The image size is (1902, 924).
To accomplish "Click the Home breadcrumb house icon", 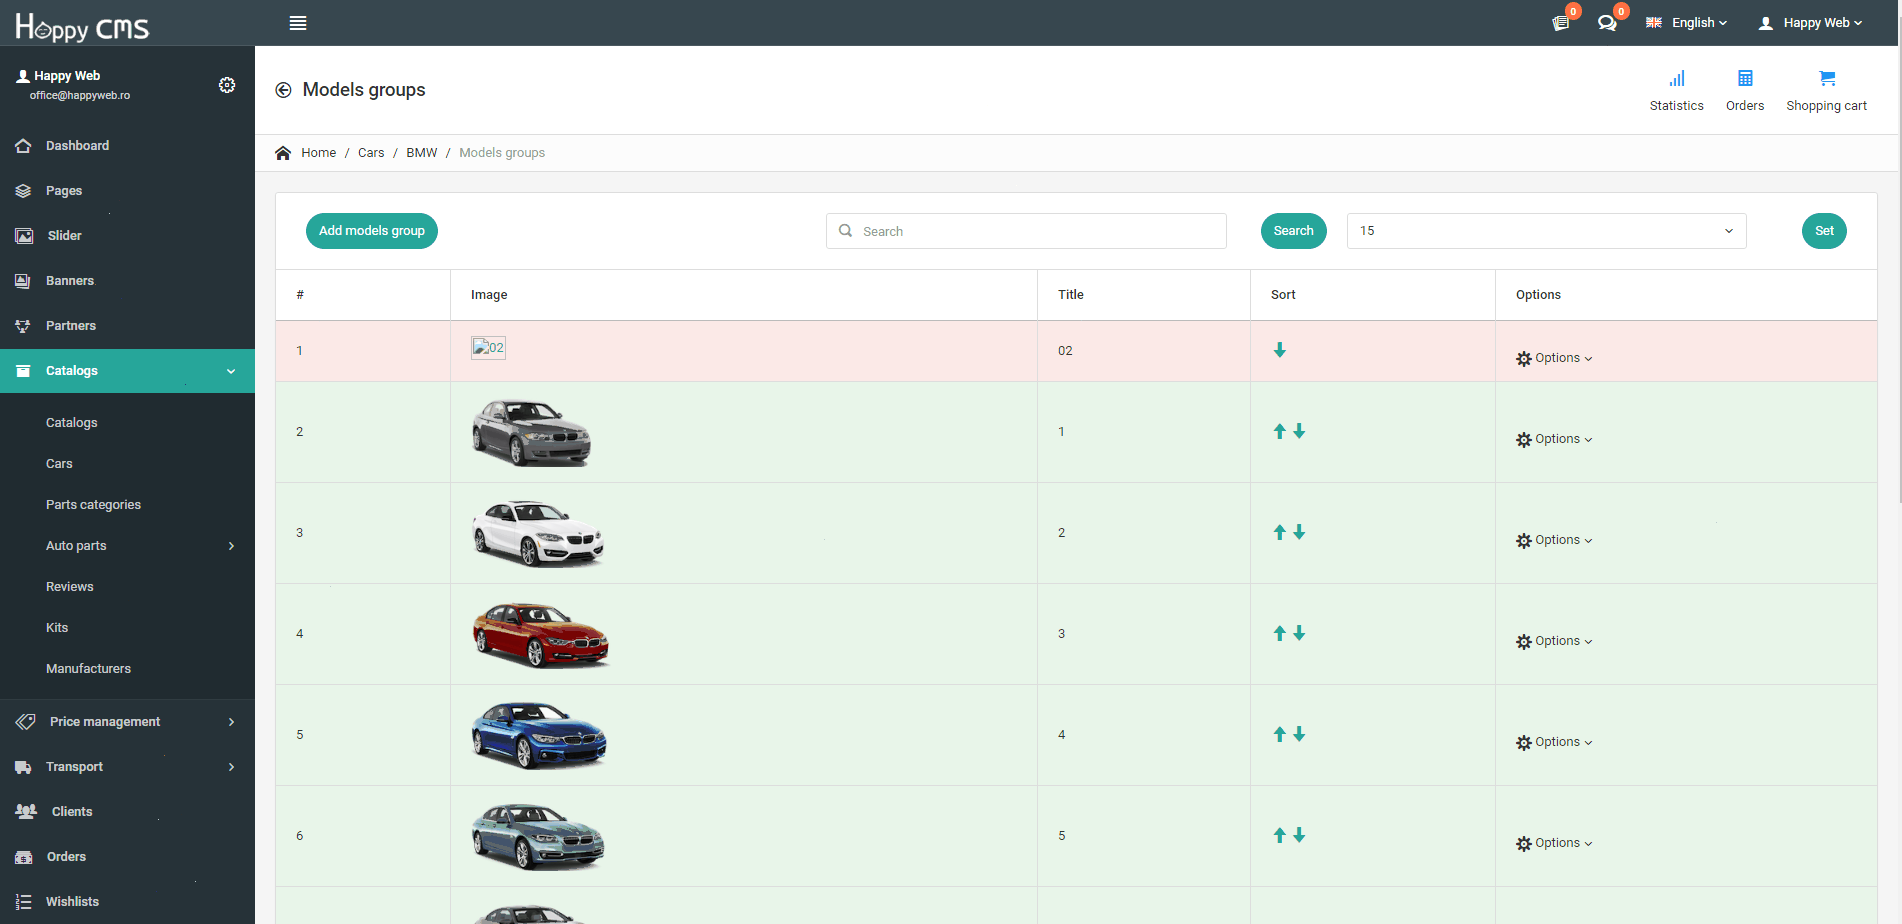I will click(283, 153).
